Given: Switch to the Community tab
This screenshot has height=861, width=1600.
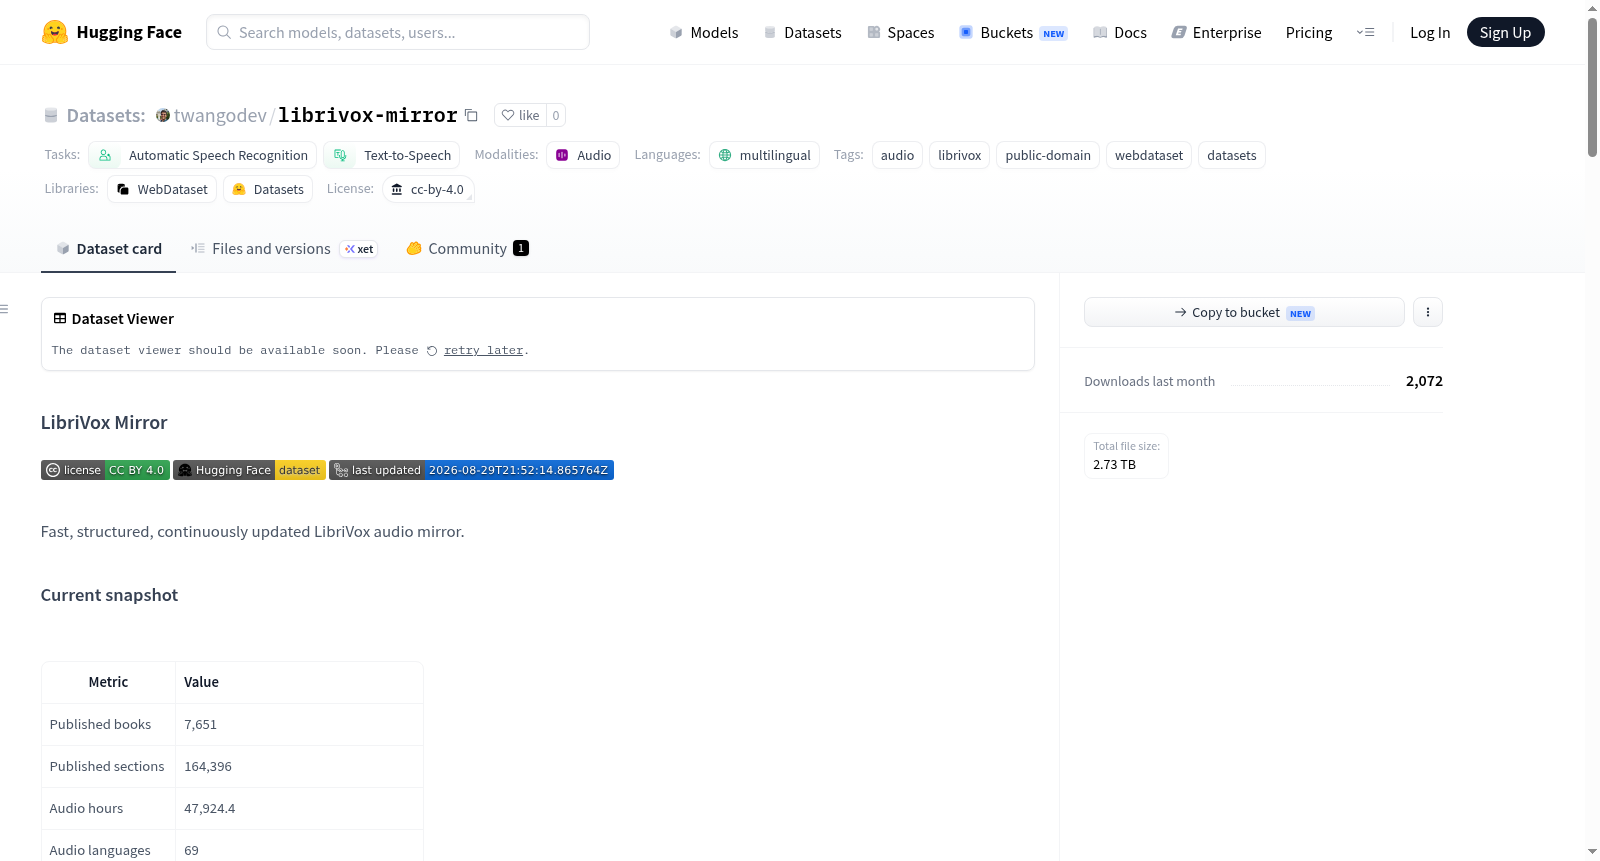Looking at the screenshot, I should pyautogui.click(x=467, y=249).
